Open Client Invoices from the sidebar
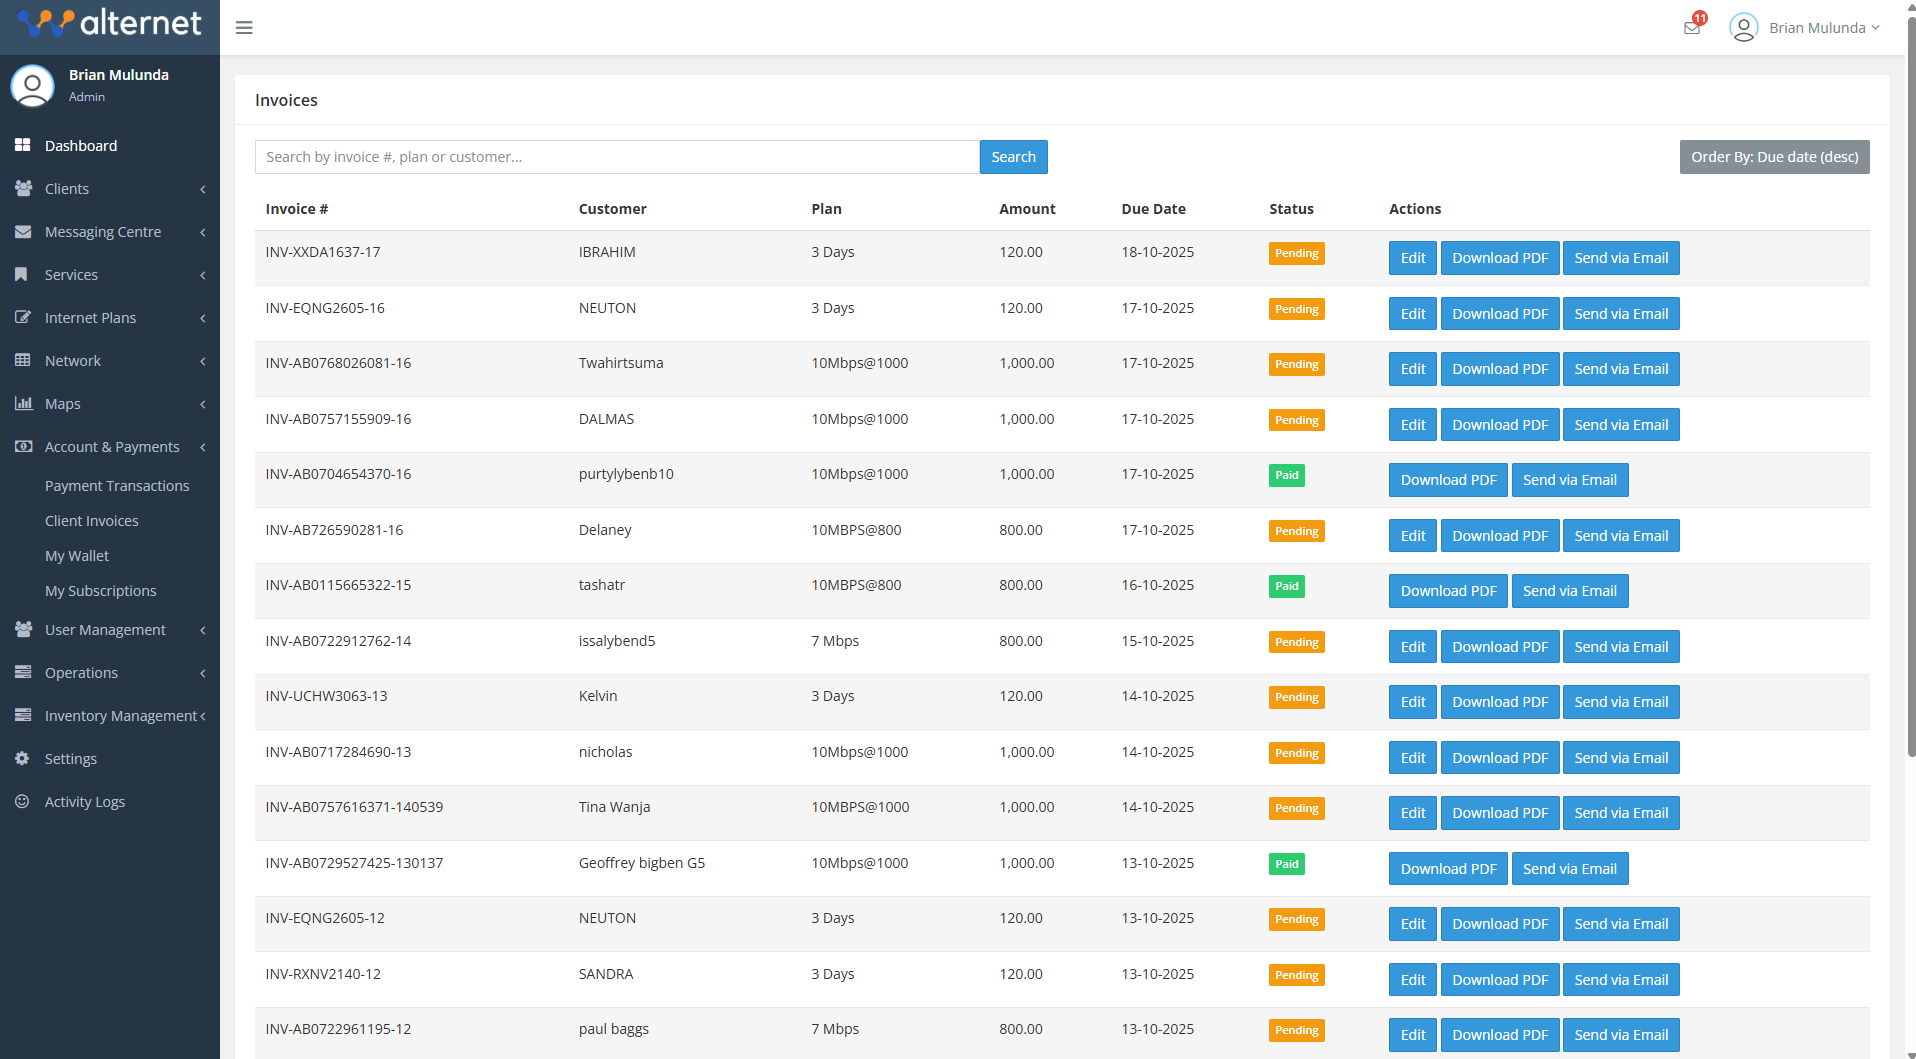 [92, 521]
